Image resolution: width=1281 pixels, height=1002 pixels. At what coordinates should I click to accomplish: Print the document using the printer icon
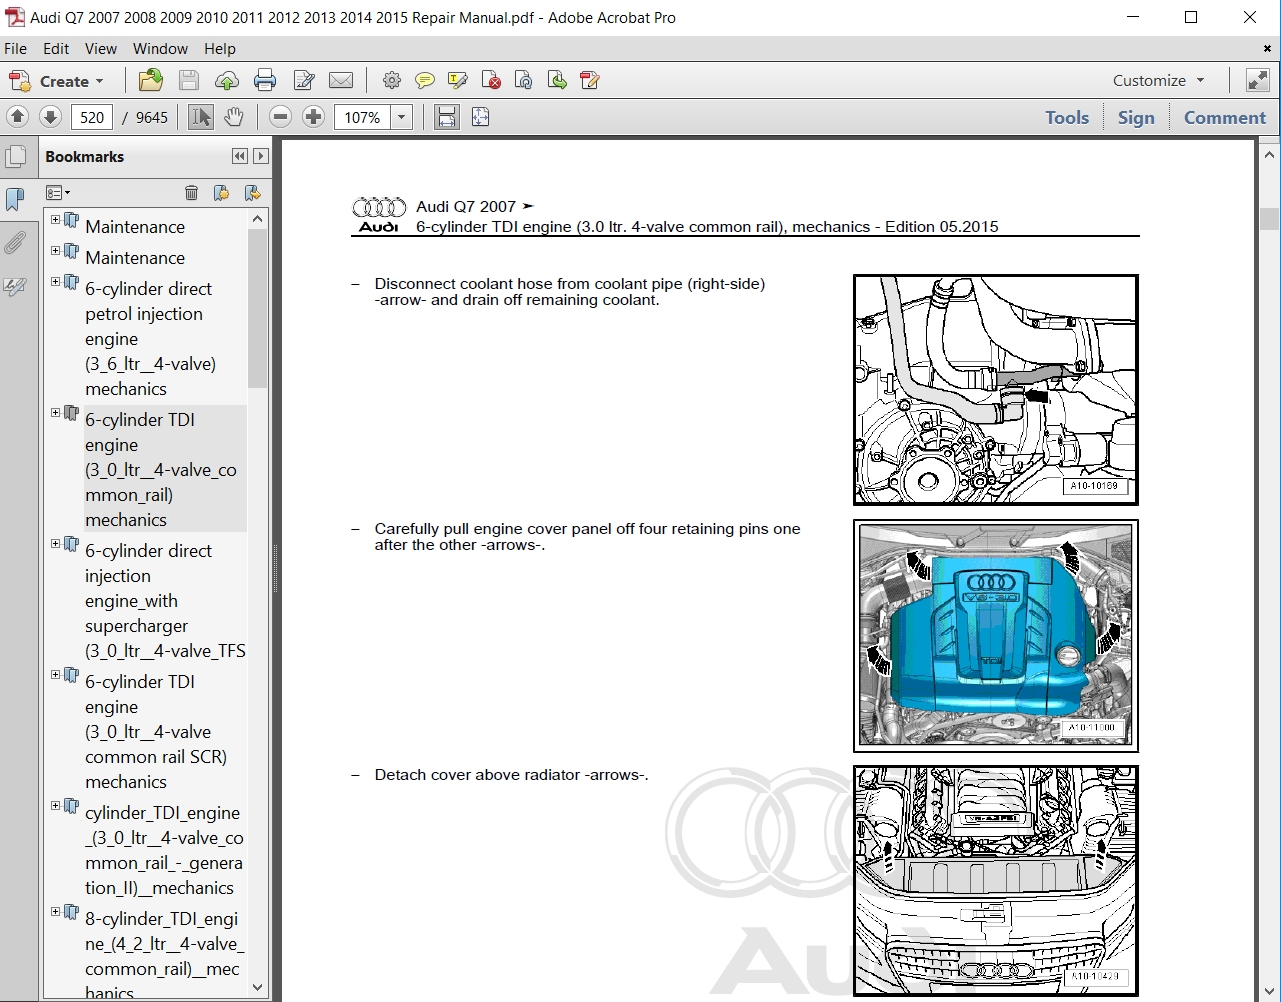[x=265, y=81]
